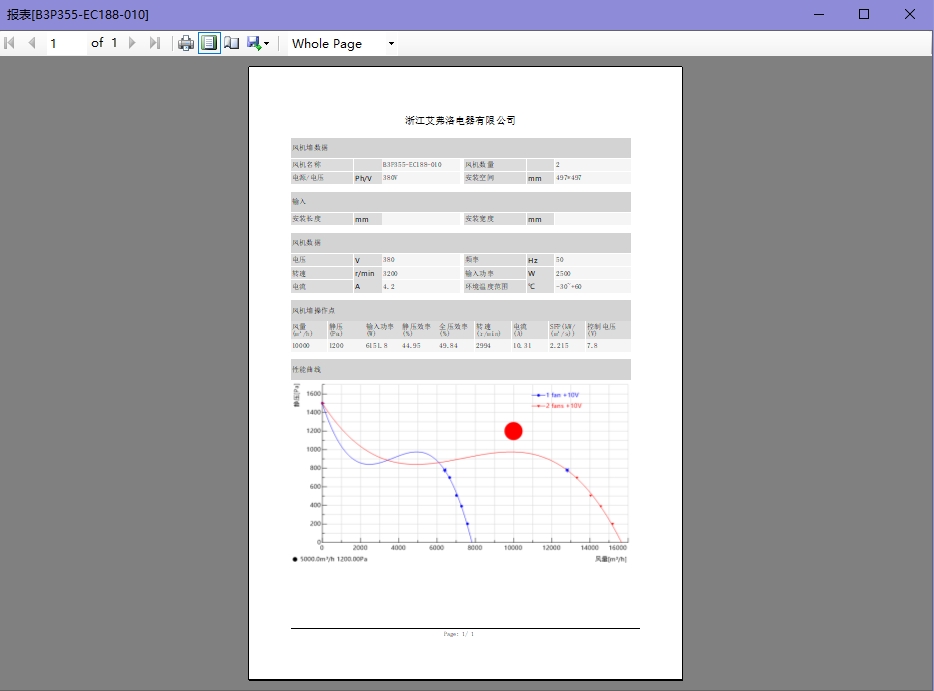Click the 风机数量 label in the report
Viewport: 934px width, 691px height.
[480, 164]
